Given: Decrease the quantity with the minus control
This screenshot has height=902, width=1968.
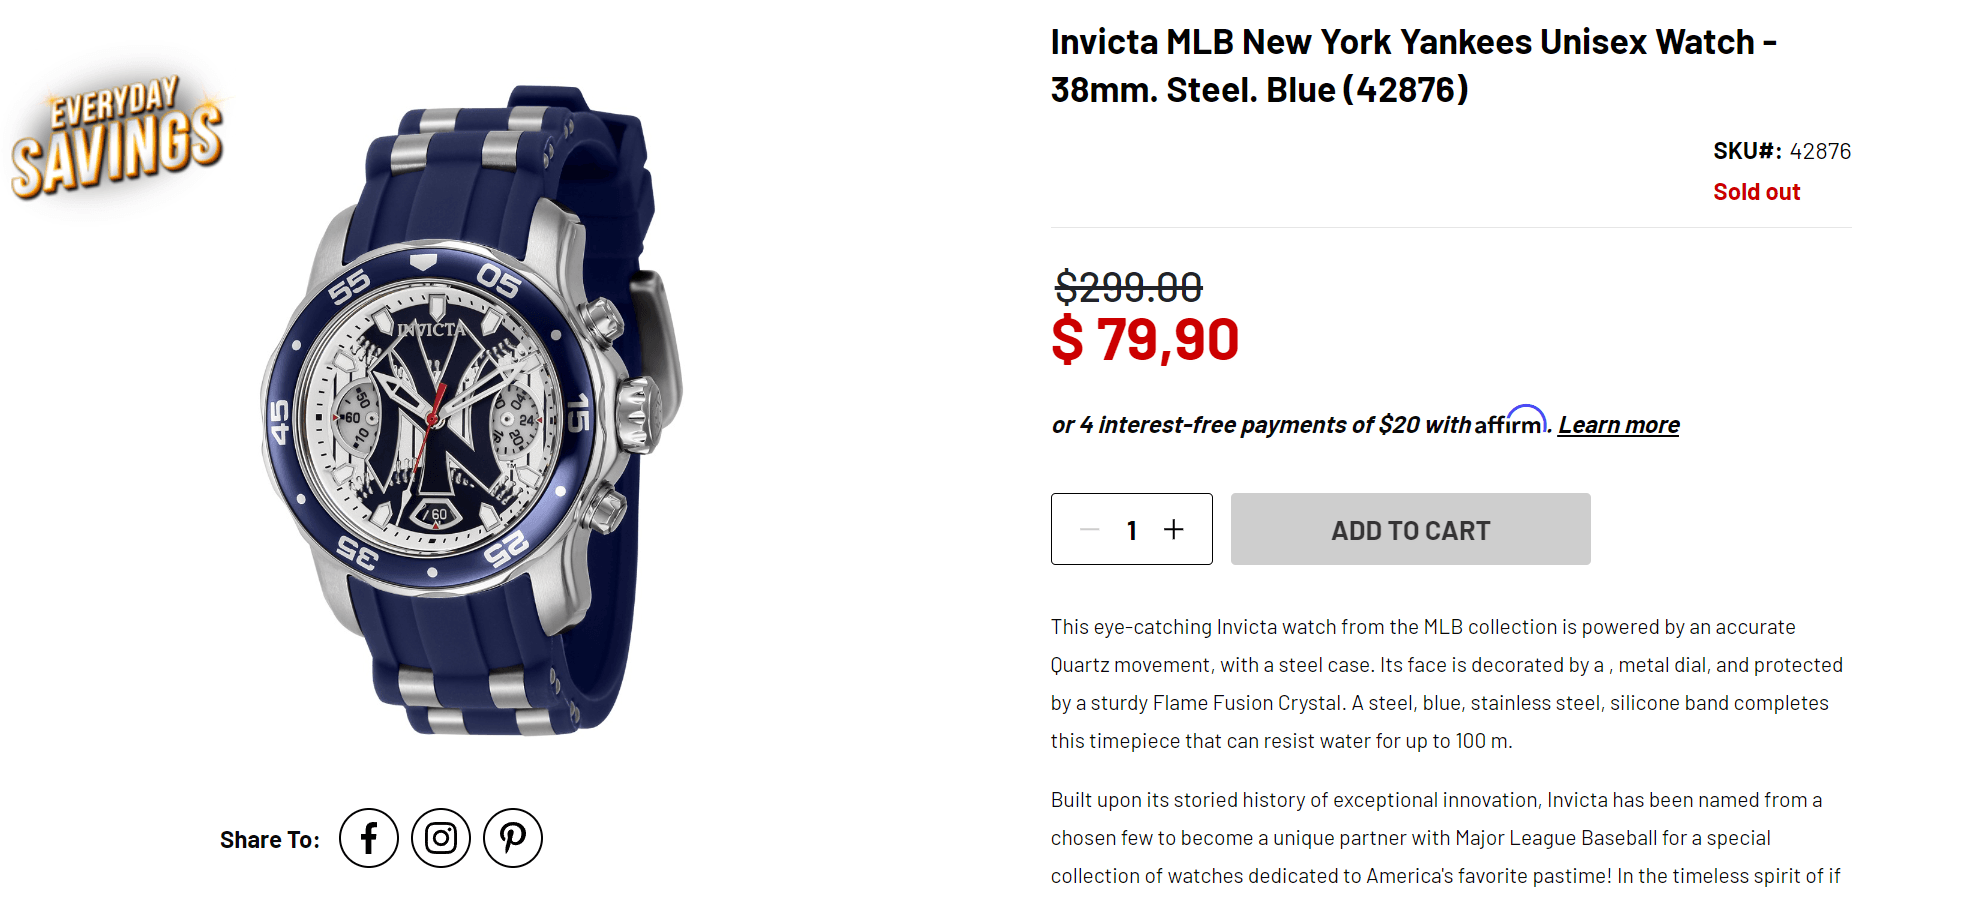Looking at the screenshot, I should (x=1089, y=529).
